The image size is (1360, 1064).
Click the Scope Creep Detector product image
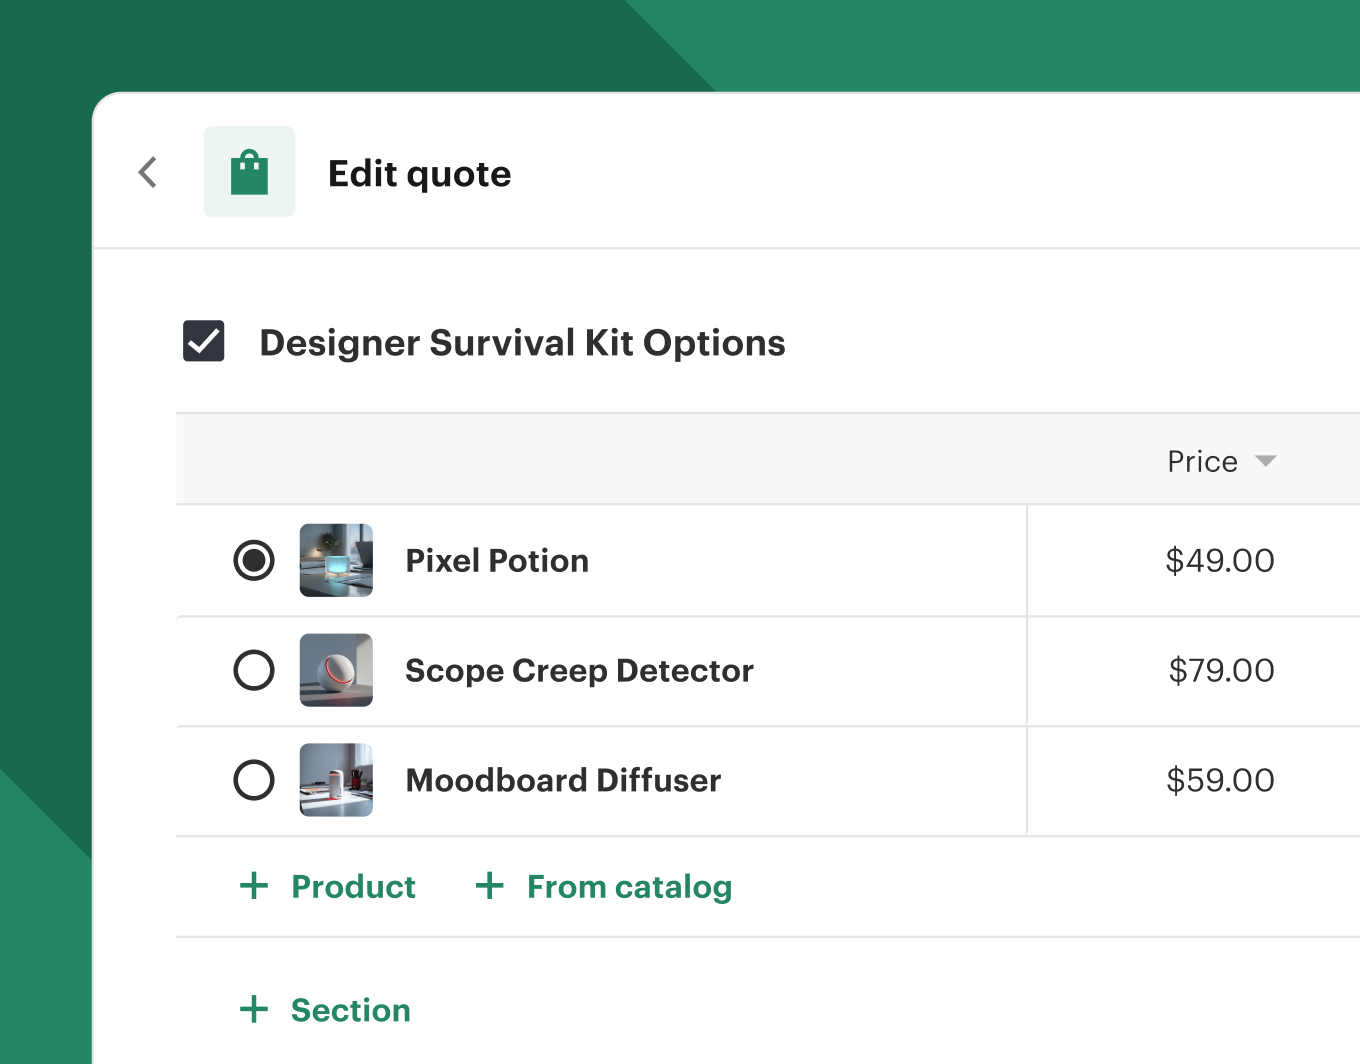[336, 670]
